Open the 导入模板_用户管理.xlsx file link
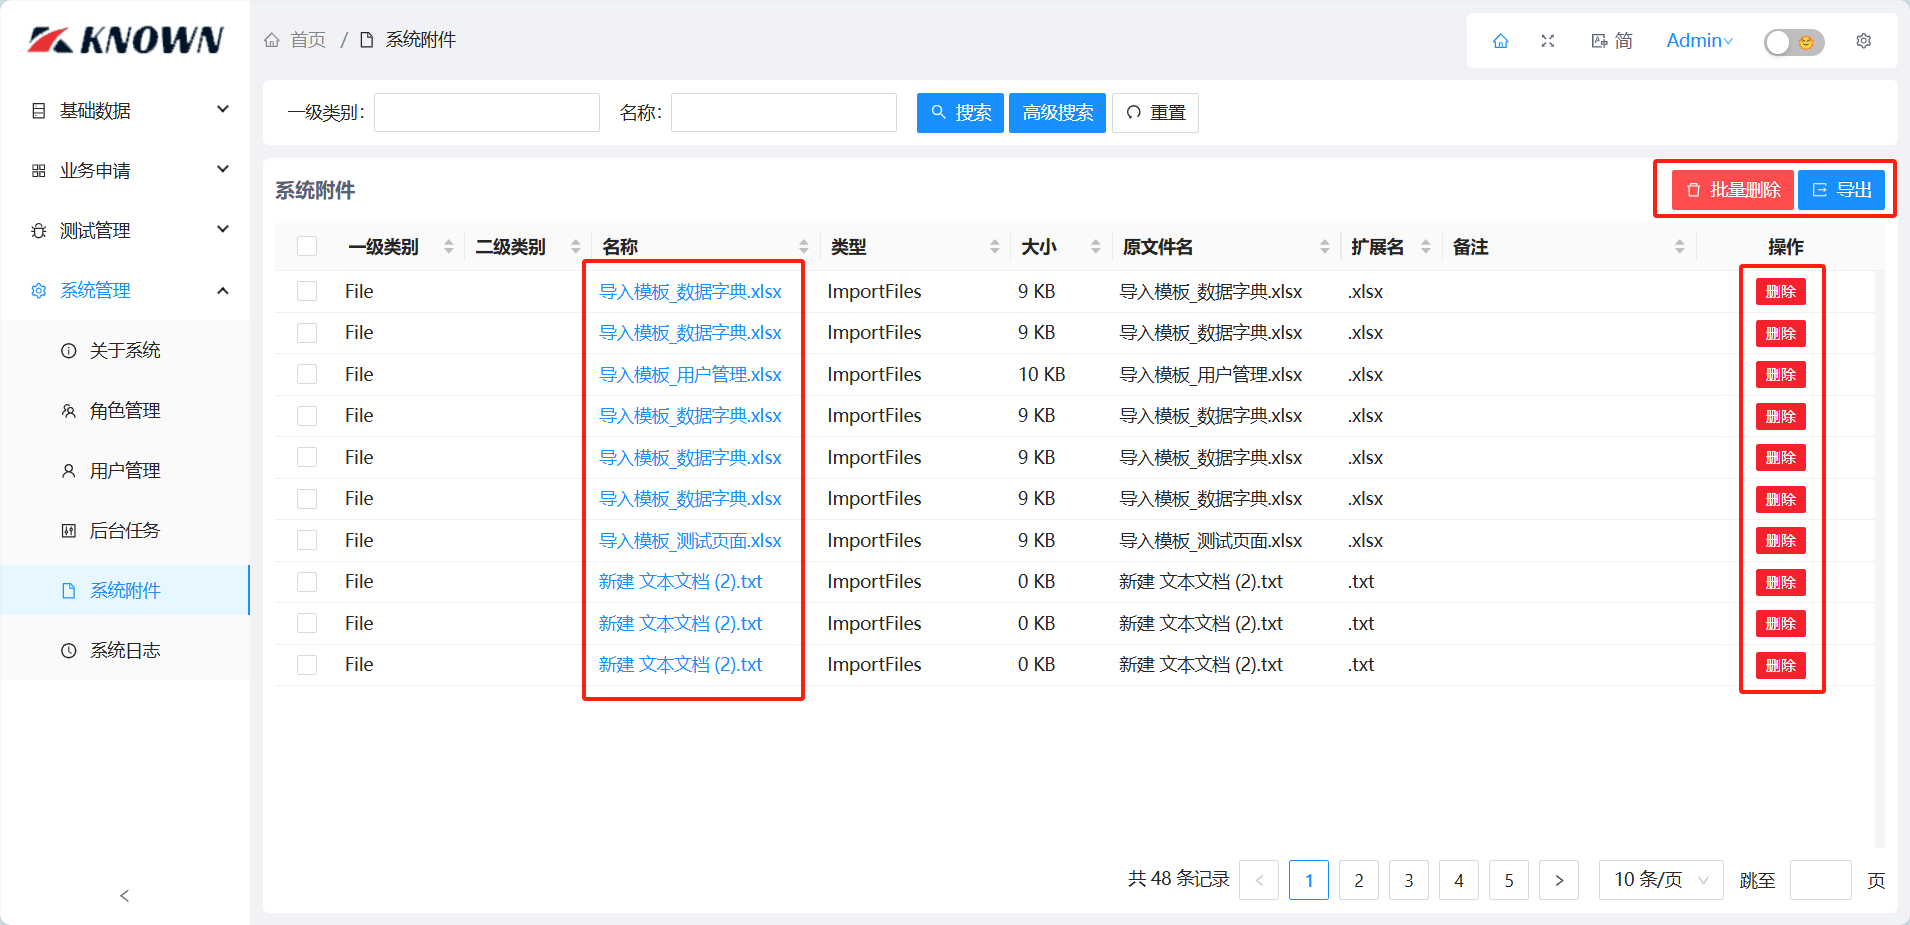Image resolution: width=1910 pixels, height=925 pixels. click(x=690, y=374)
